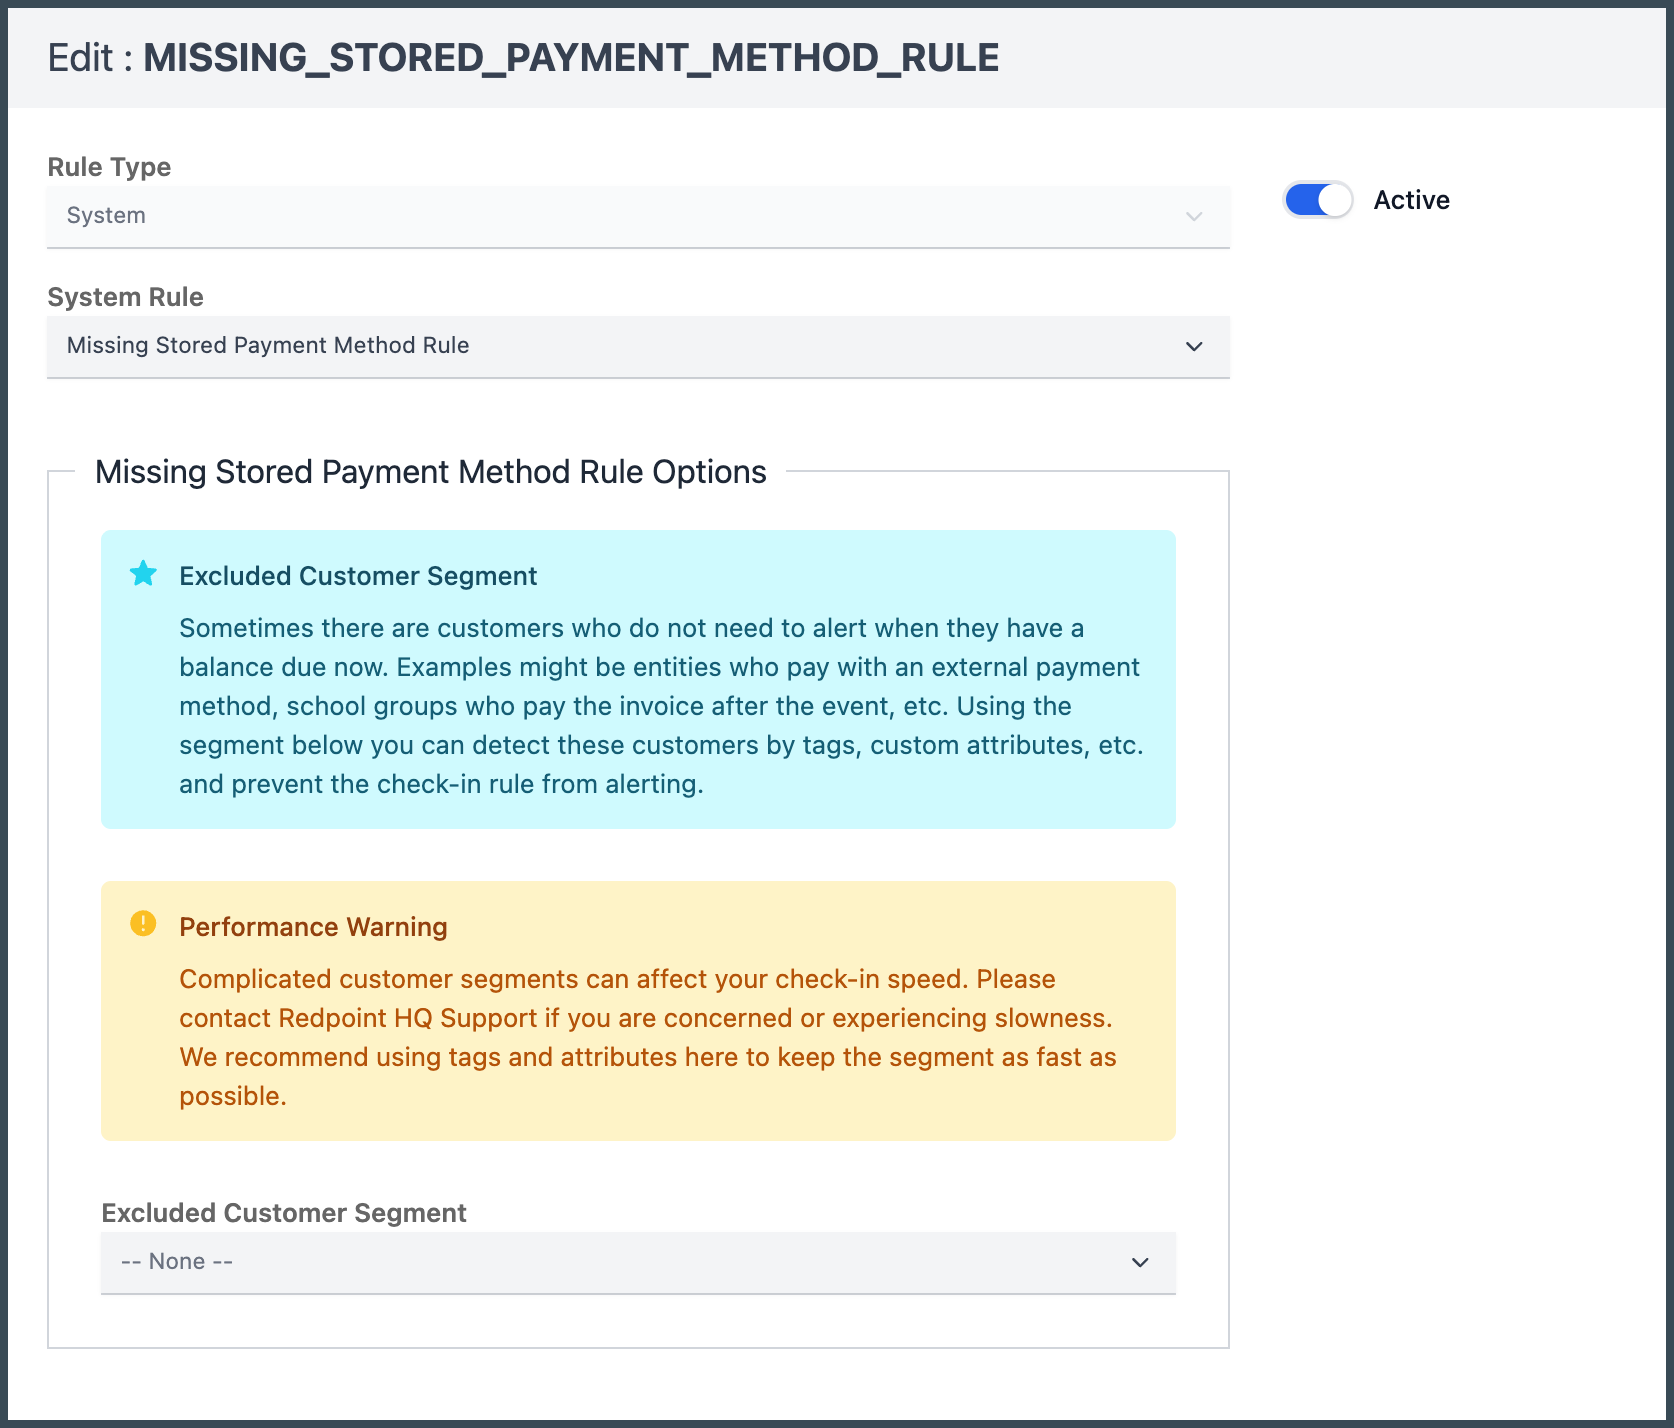This screenshot has width=1674, height=1428.
Task: Click the chevron arrow in Rule Type field
Action: click(1193, 217)
